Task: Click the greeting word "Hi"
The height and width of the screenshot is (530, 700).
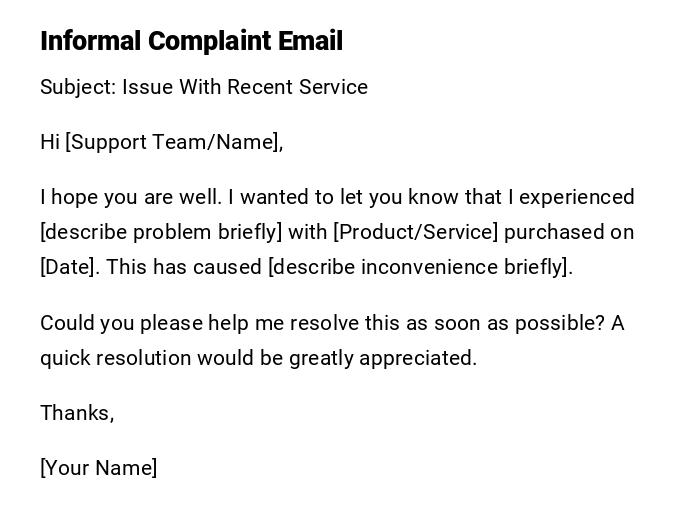Action: (x=50, y=142)
